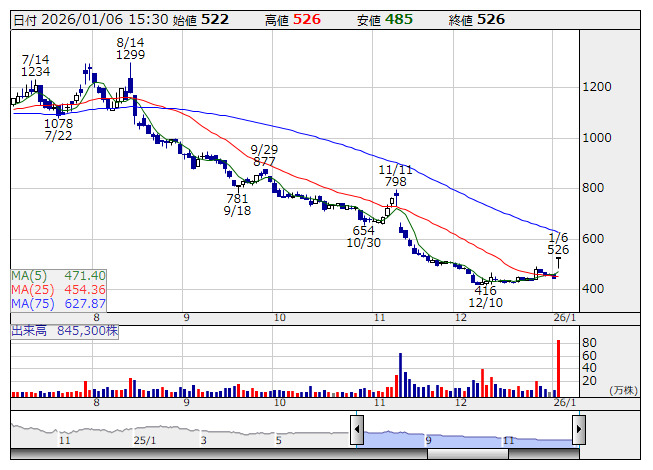
Task: Click the 出来高 volume label box
Action: (x=65, y=331)
